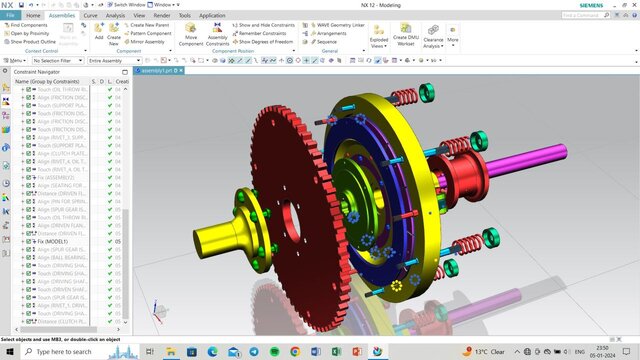640x360 pixels.
Task: Select the Pattern Component tool
Action: [x=148, y=33]
